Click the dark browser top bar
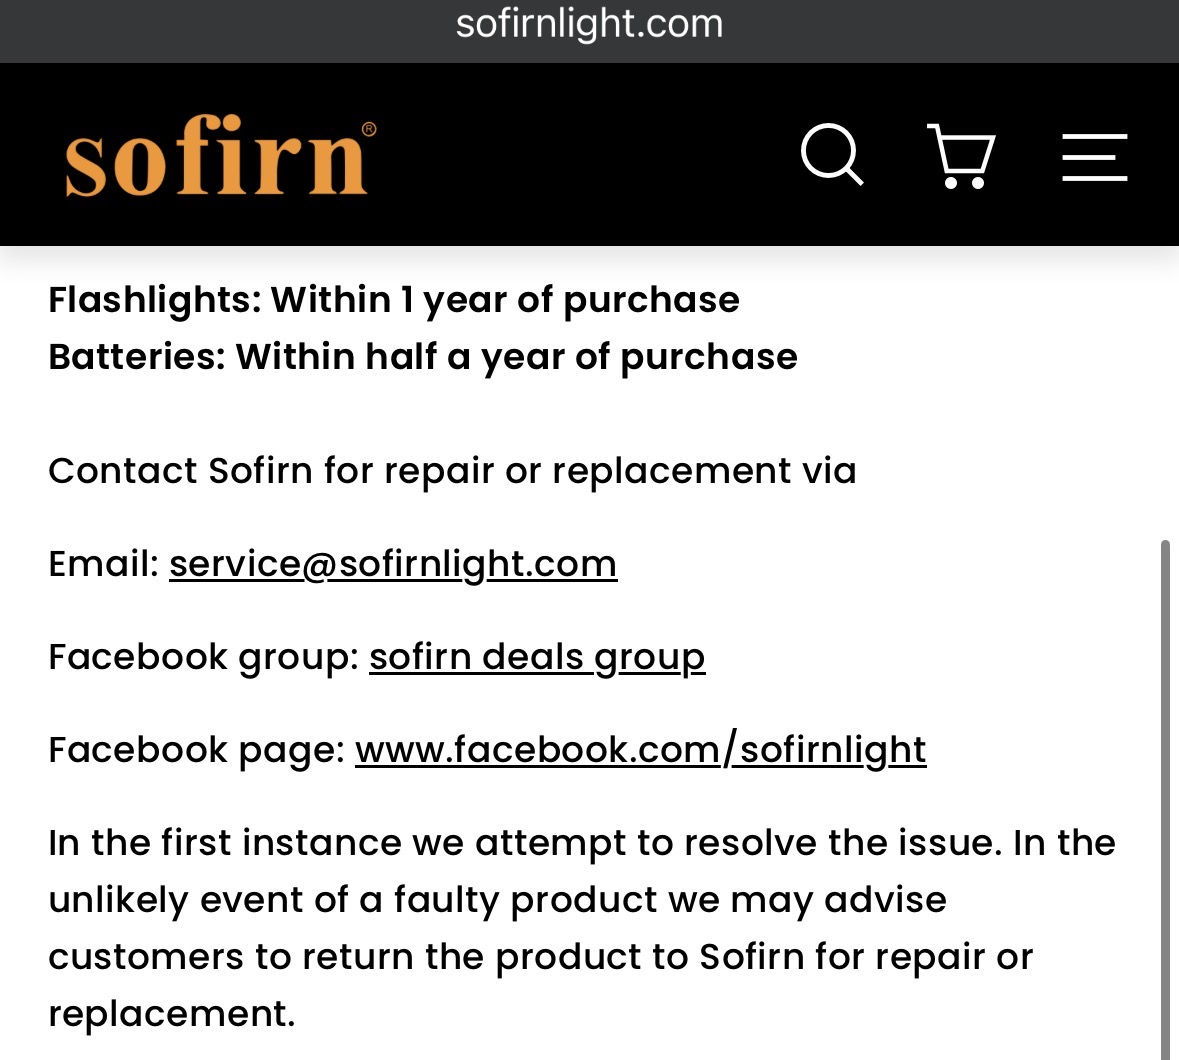The width and height of the screenshot is (1179, 1060). (590, 32)
